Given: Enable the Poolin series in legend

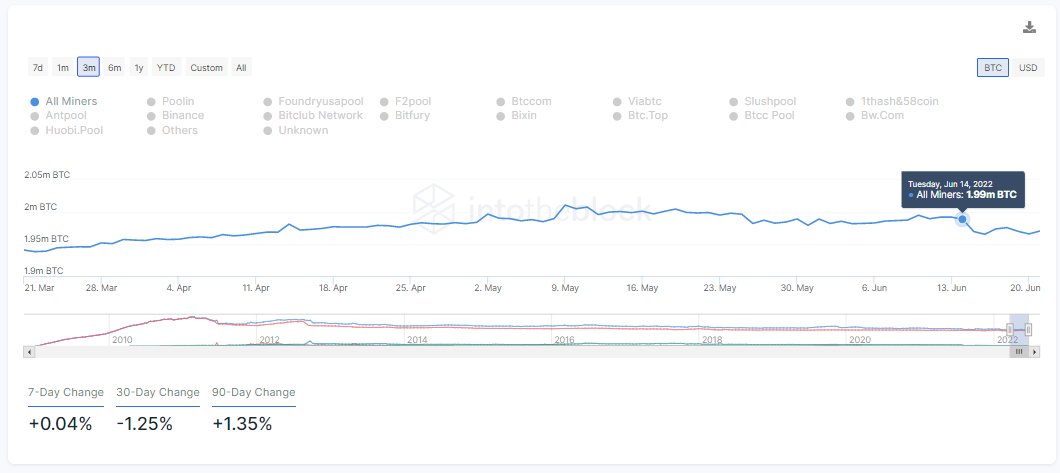Looking at the screenshot, I should 151,102.
